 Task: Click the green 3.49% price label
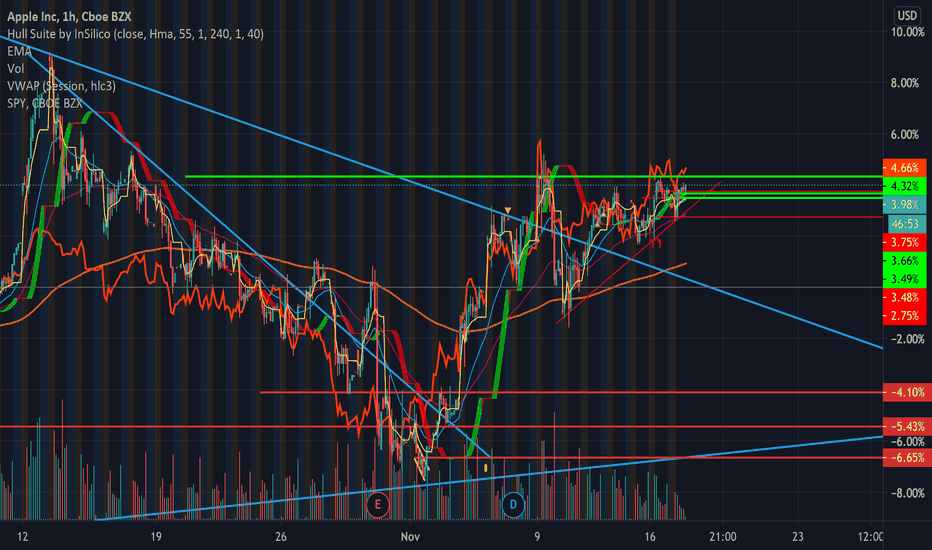[x=904, y=279]
